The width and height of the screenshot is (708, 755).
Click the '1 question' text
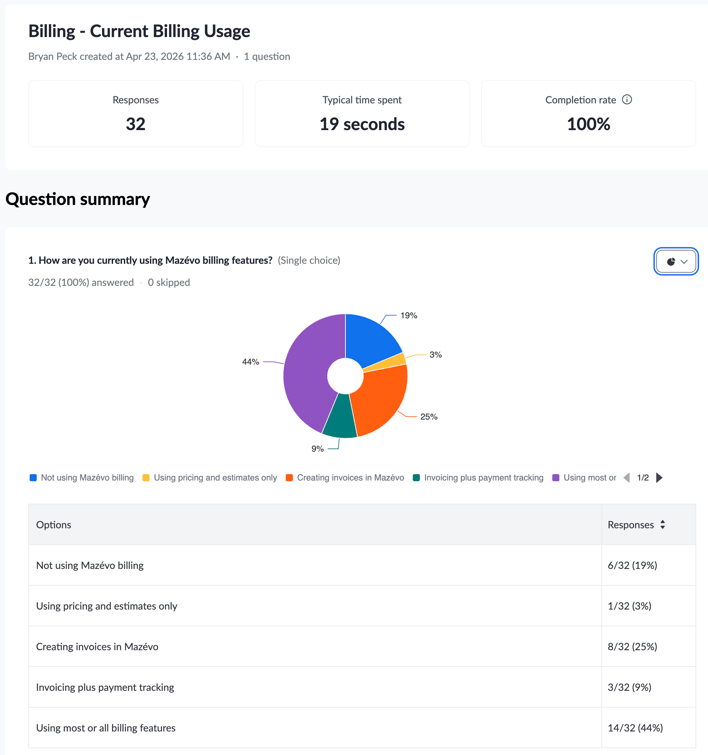(267, 56)
